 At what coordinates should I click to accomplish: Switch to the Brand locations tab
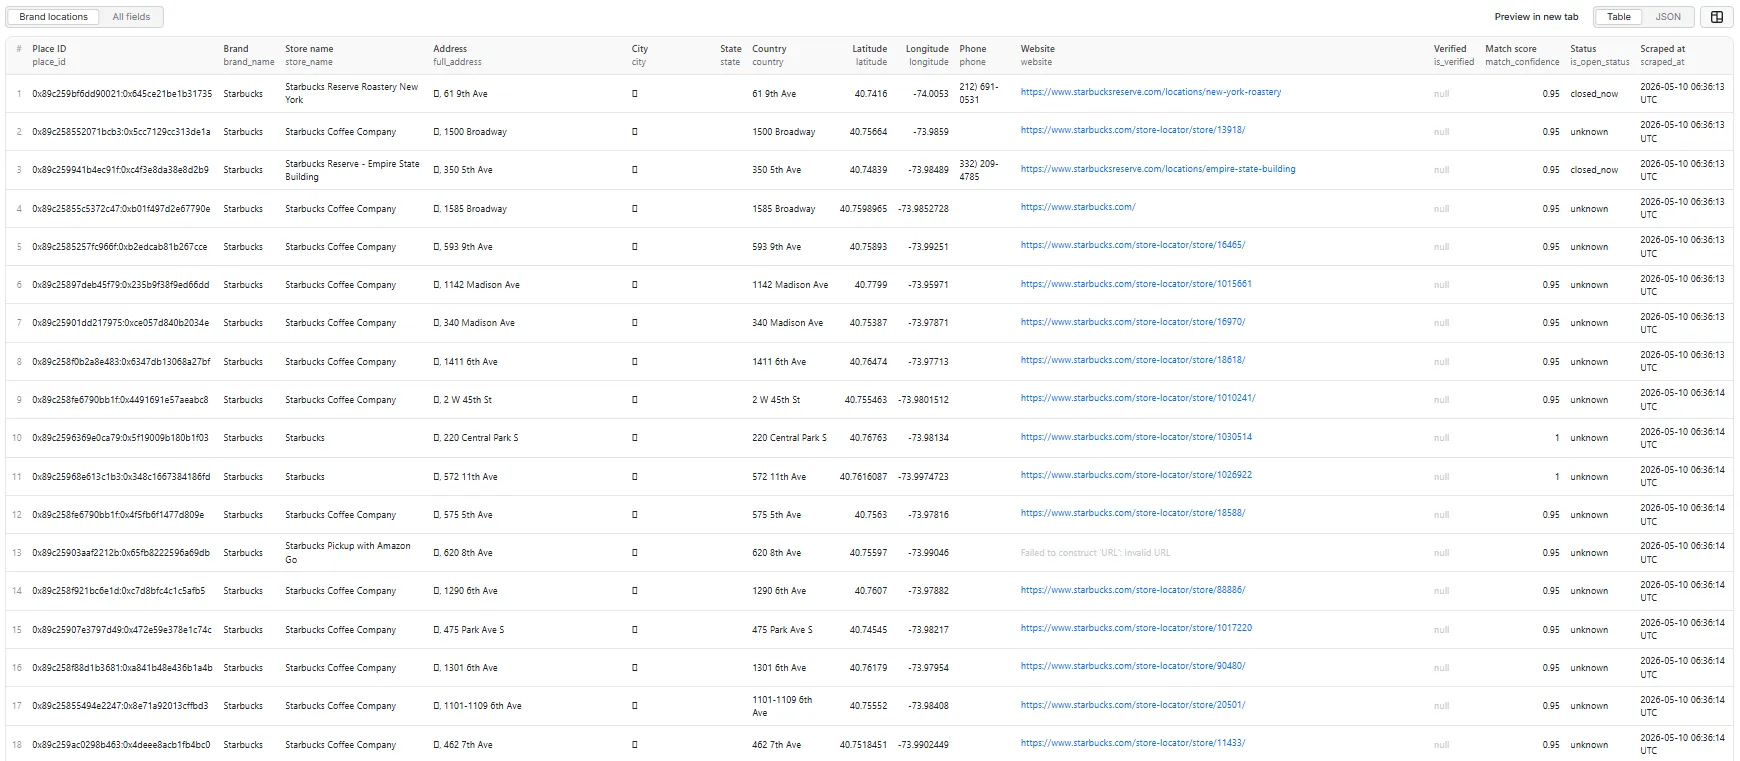(53, 17)
